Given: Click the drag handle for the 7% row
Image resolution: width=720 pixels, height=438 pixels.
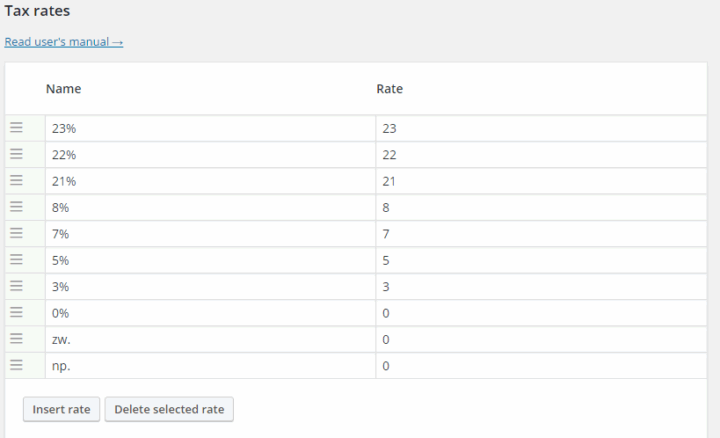Looking at the screenshot, I should click(x=16, y=233).
